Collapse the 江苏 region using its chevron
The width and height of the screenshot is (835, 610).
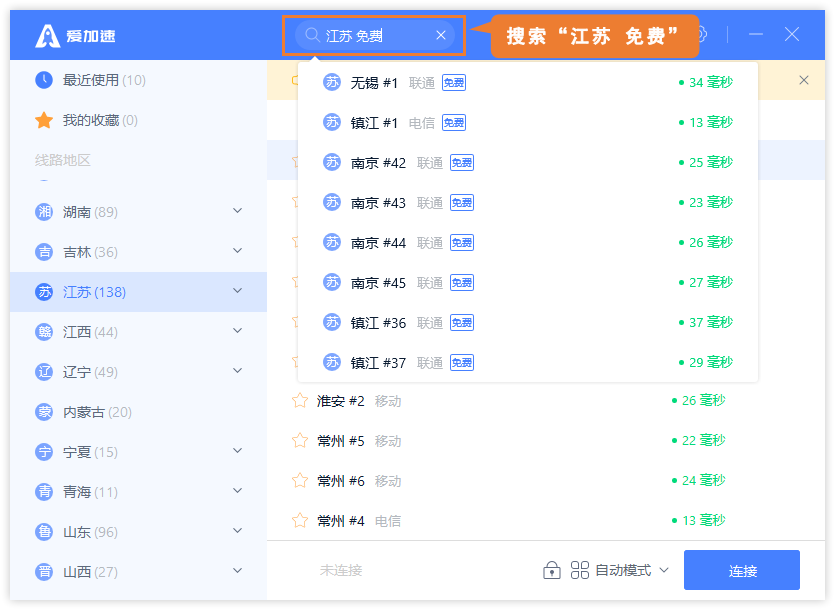(x=237, y=291)
